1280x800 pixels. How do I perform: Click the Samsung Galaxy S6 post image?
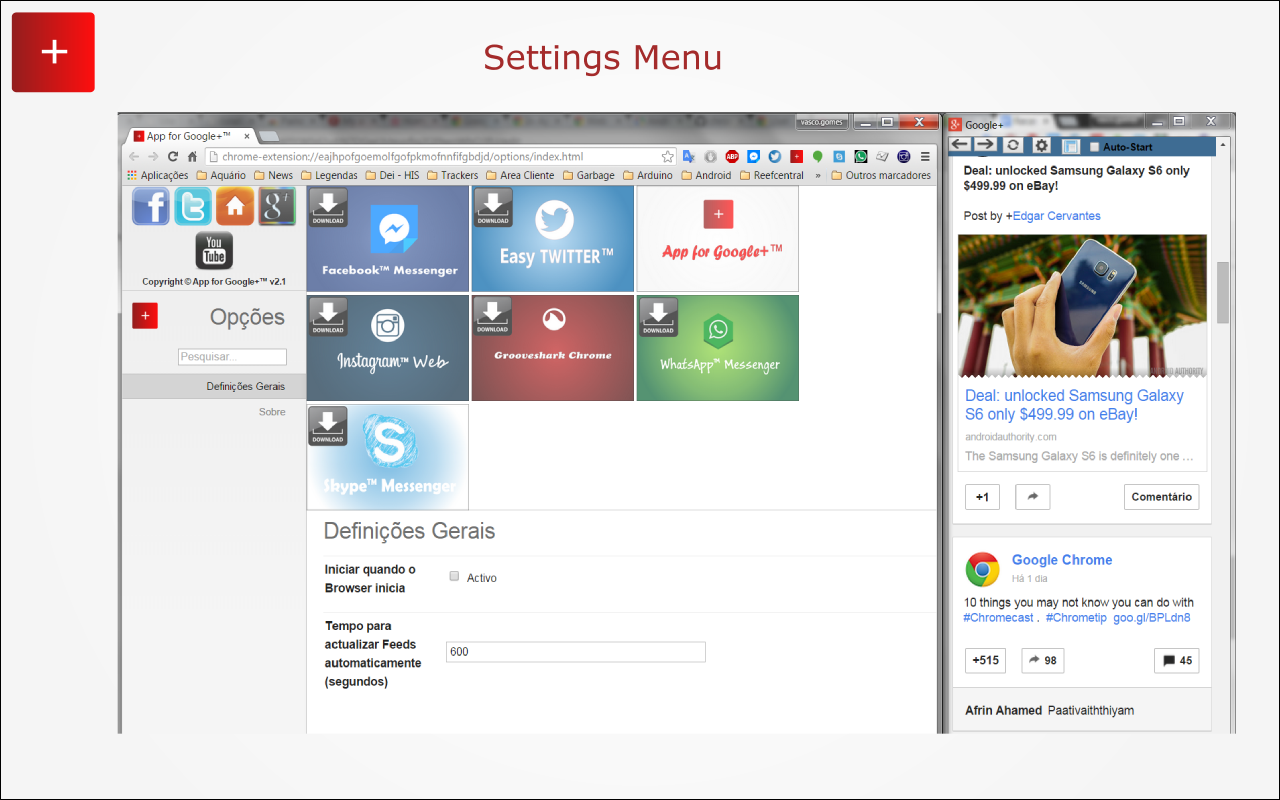click(x=1082, y=305)
